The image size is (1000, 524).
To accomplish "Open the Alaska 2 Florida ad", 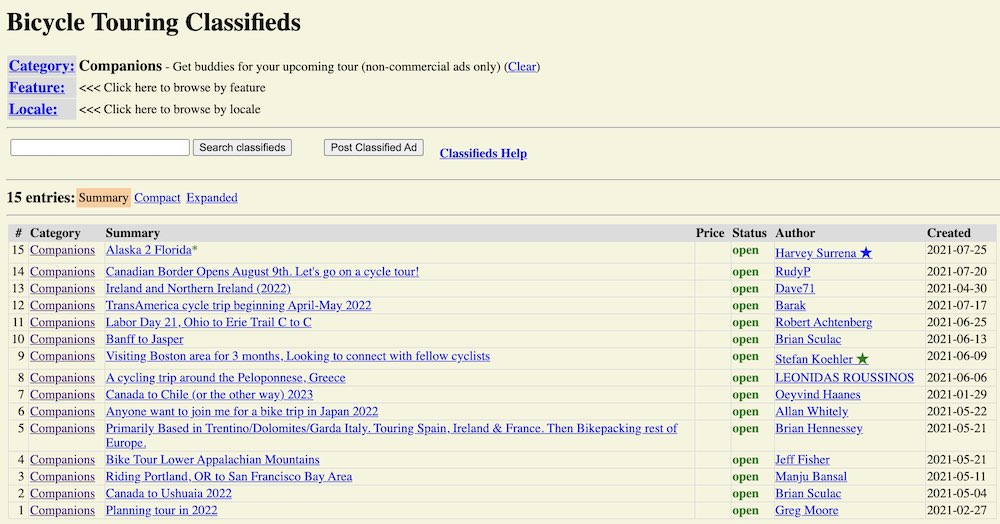I will [149, 250].
